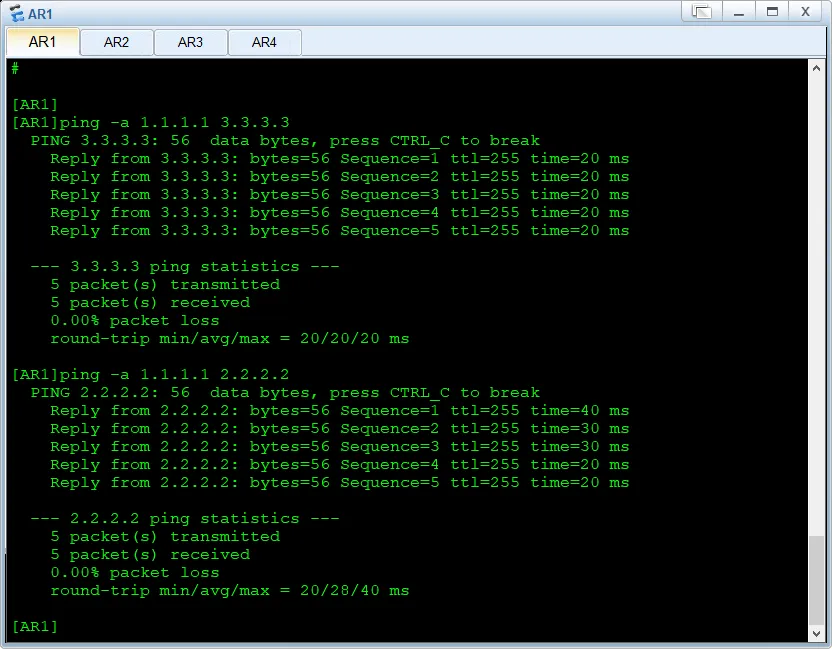
Task: Click the scrollbar up arrow
Action: click(816, 68)
